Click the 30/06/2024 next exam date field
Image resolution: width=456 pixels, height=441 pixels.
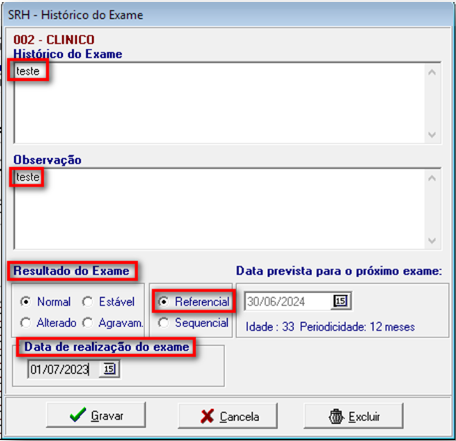(x=288, y=302)
